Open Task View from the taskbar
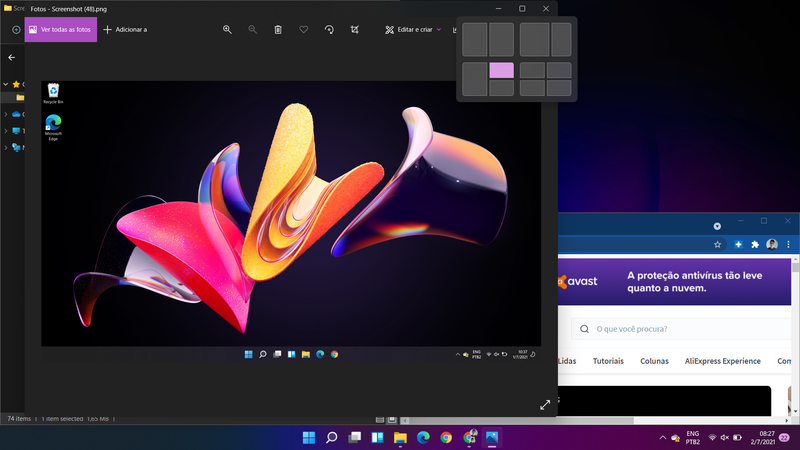Screen dimensions: 800x450 pos(355,437)
